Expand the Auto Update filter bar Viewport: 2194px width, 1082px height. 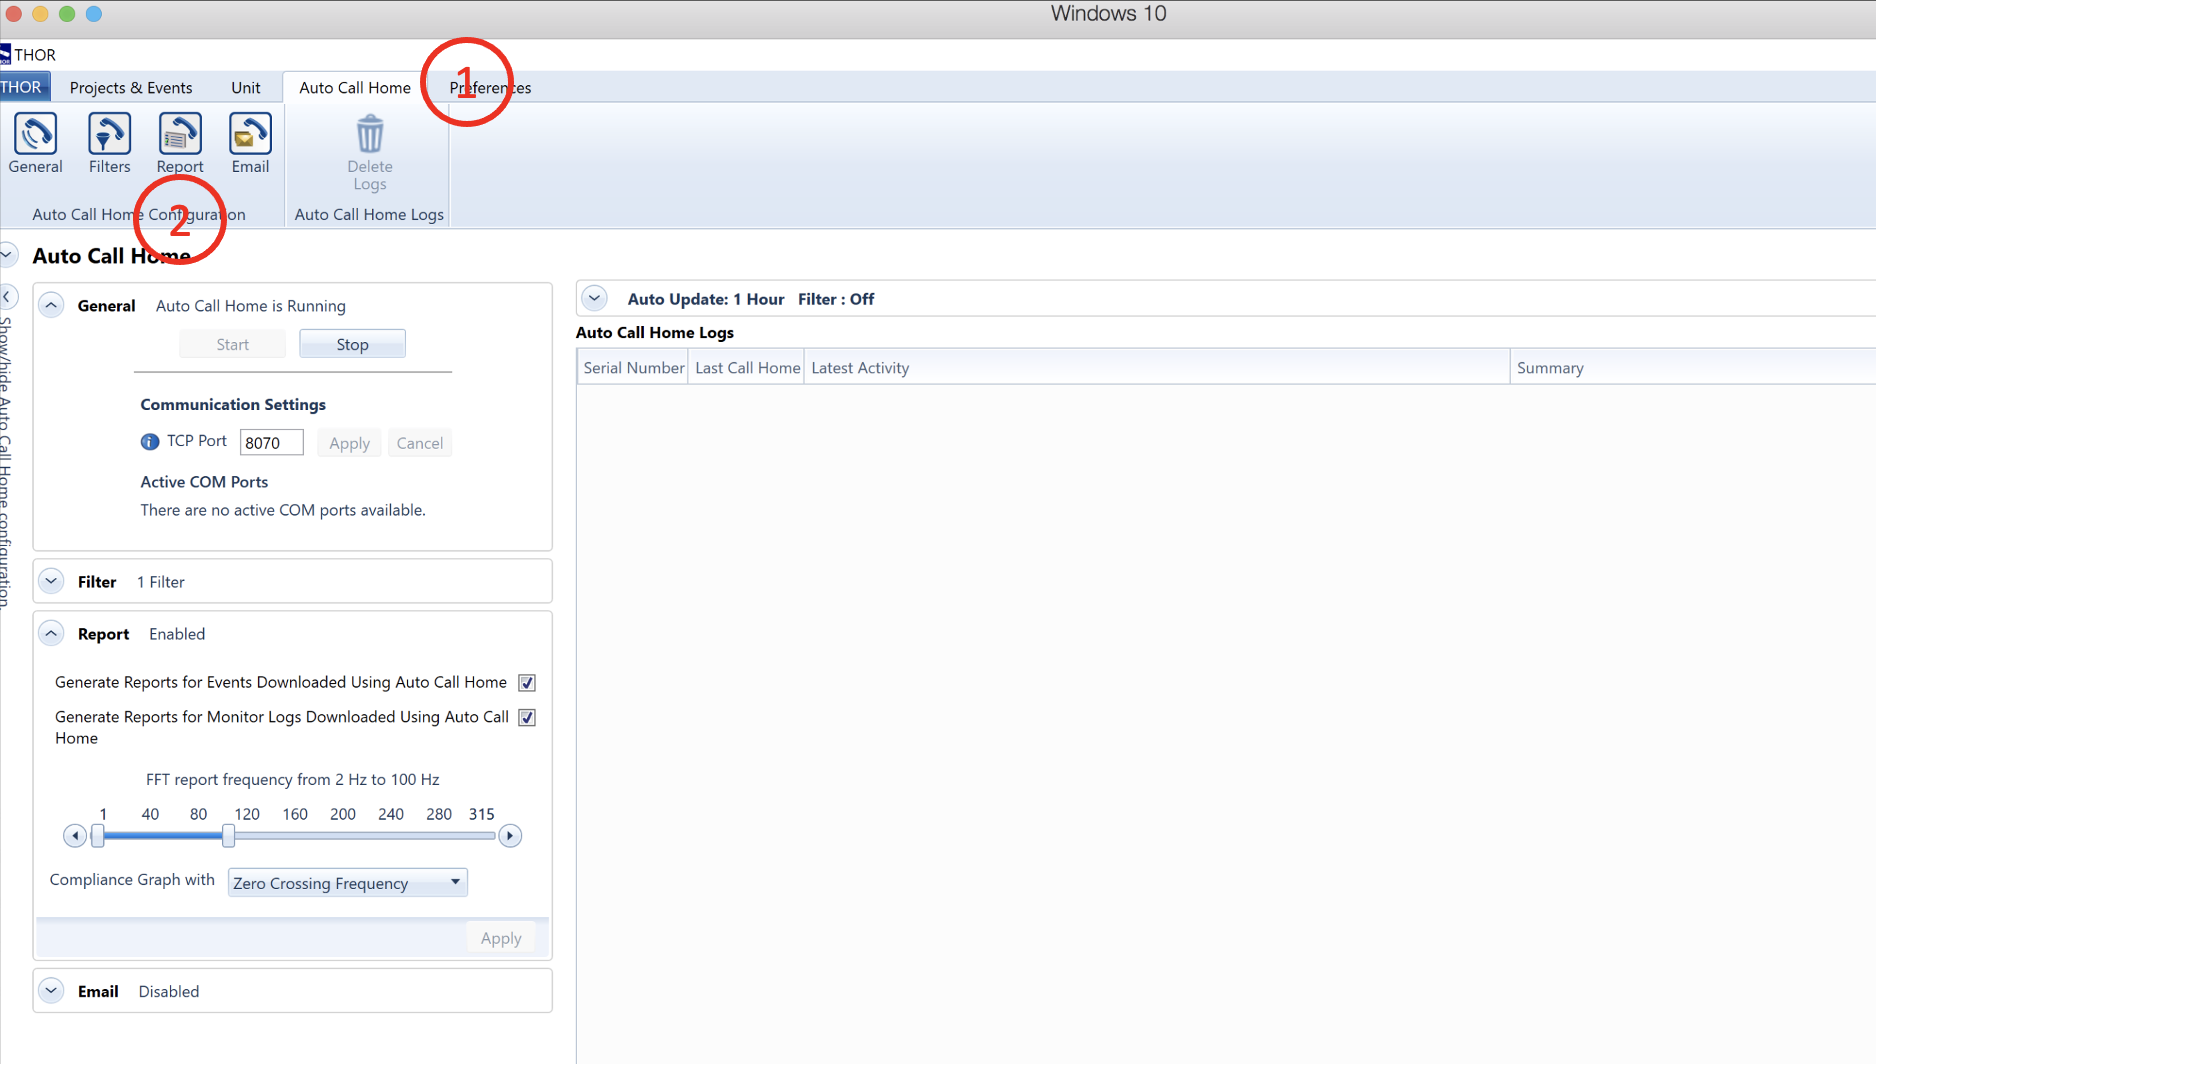coord(595,299)
